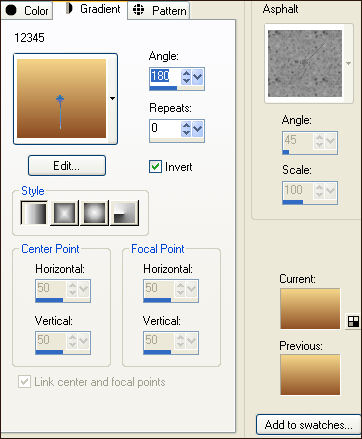
Task: Uncheck the Invert checkbox
Action: (155, 166)
